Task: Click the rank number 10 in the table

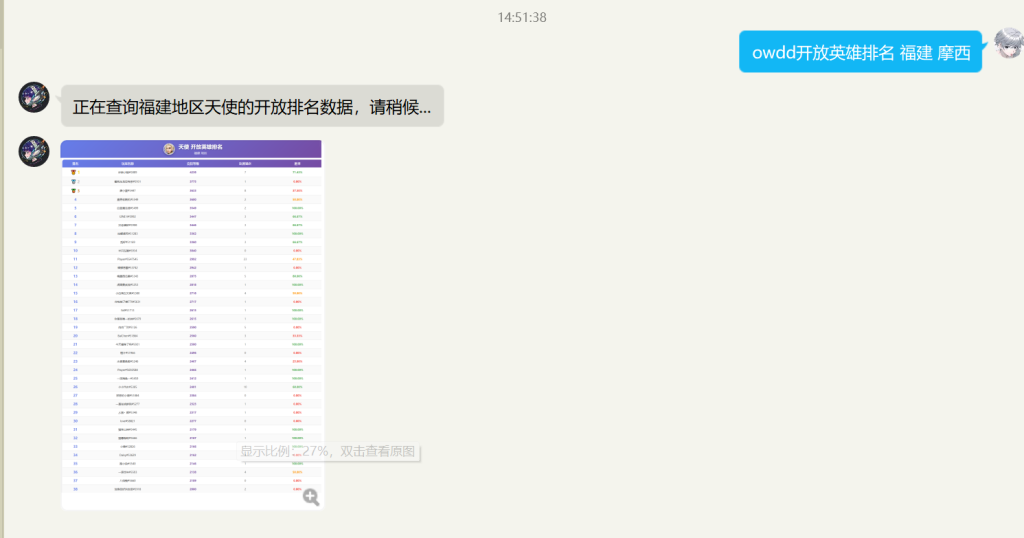Action: click(x=75, y=250)
